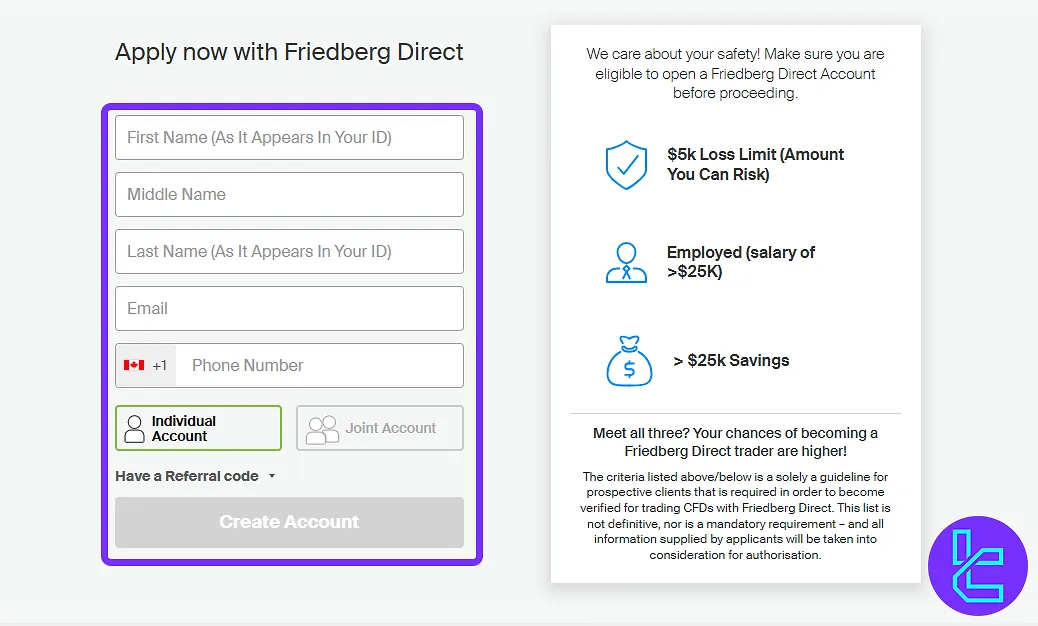This screenshot has width=1038, height=626.
Task: Click the shield checkmark loss limit icon
Action: (x=626, y=165)
